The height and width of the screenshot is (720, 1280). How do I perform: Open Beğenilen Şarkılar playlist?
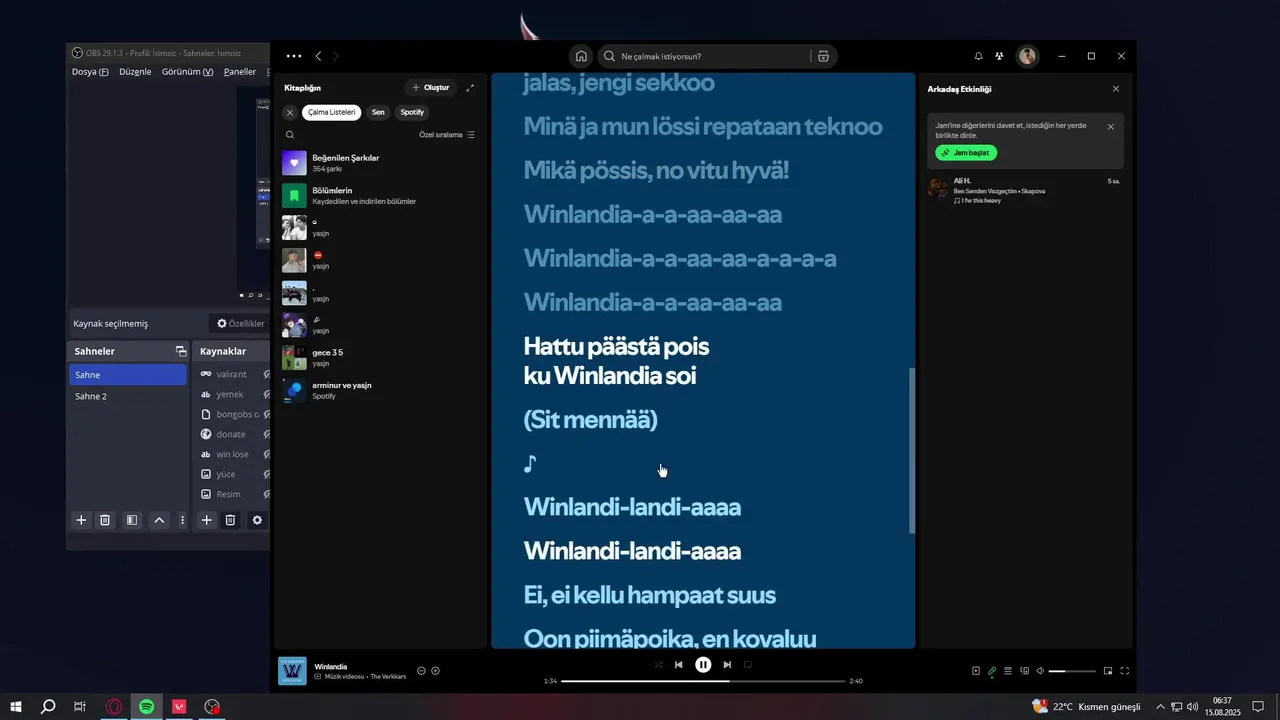pos(380,163)
